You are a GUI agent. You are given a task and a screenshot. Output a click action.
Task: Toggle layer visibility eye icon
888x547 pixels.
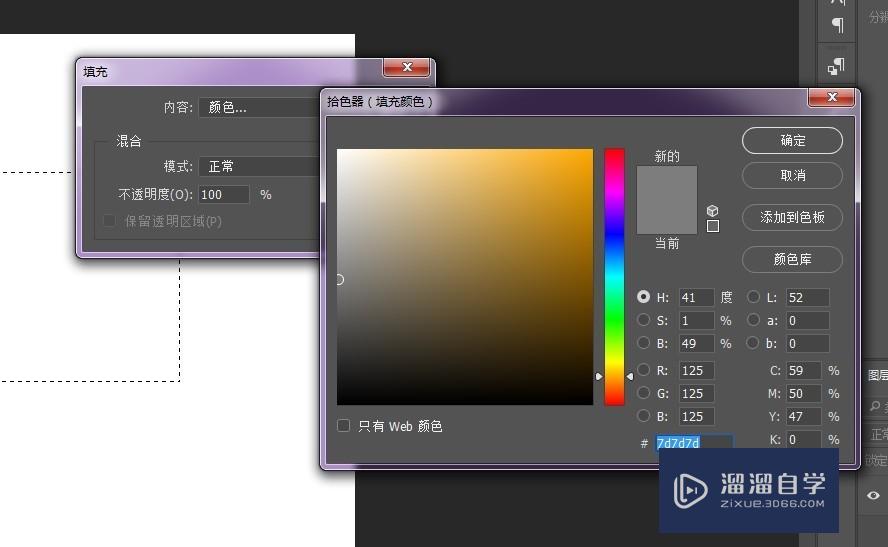coord(873,495)
